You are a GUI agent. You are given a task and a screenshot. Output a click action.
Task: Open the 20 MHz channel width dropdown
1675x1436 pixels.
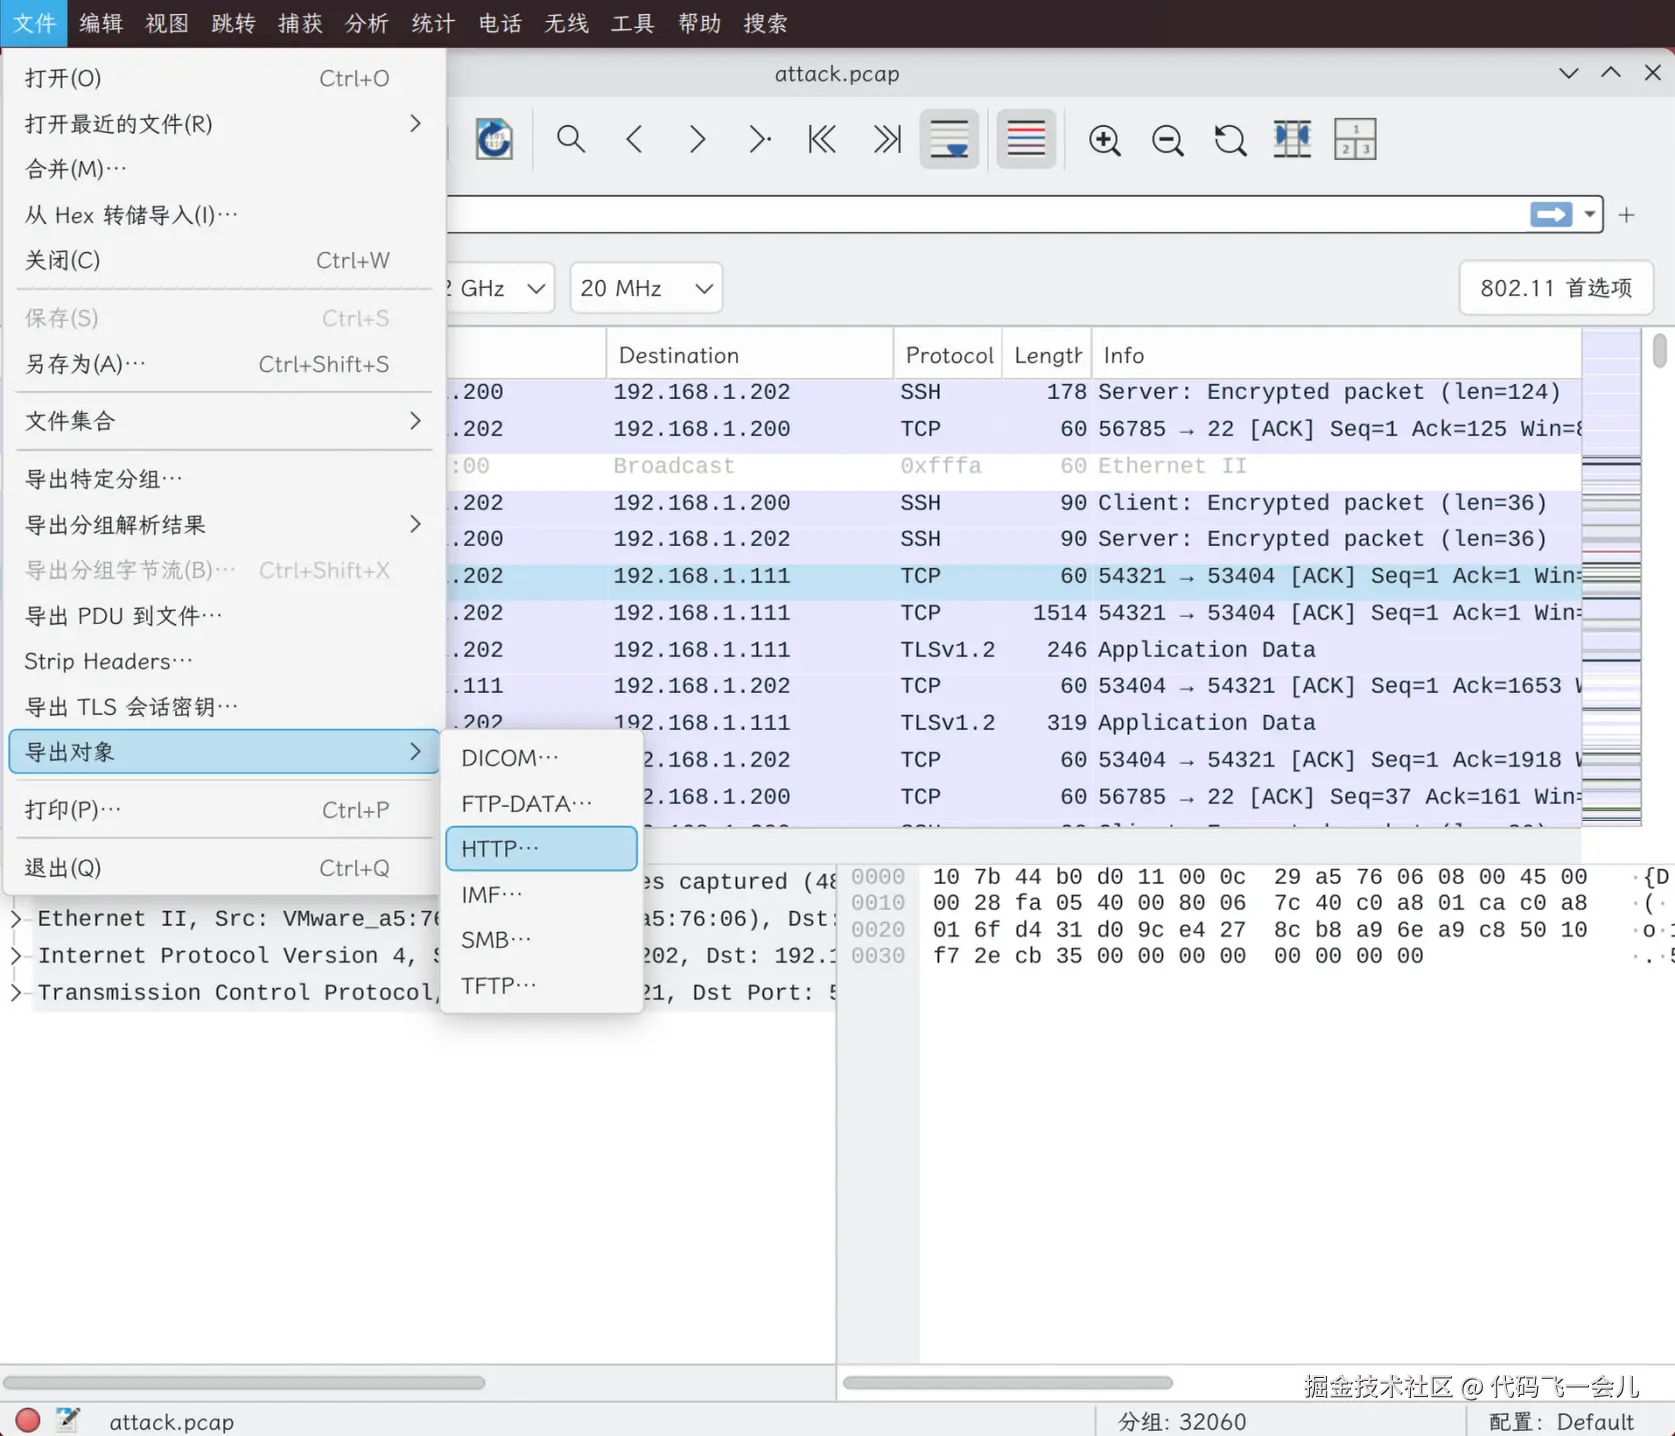(x=646, y=288)
